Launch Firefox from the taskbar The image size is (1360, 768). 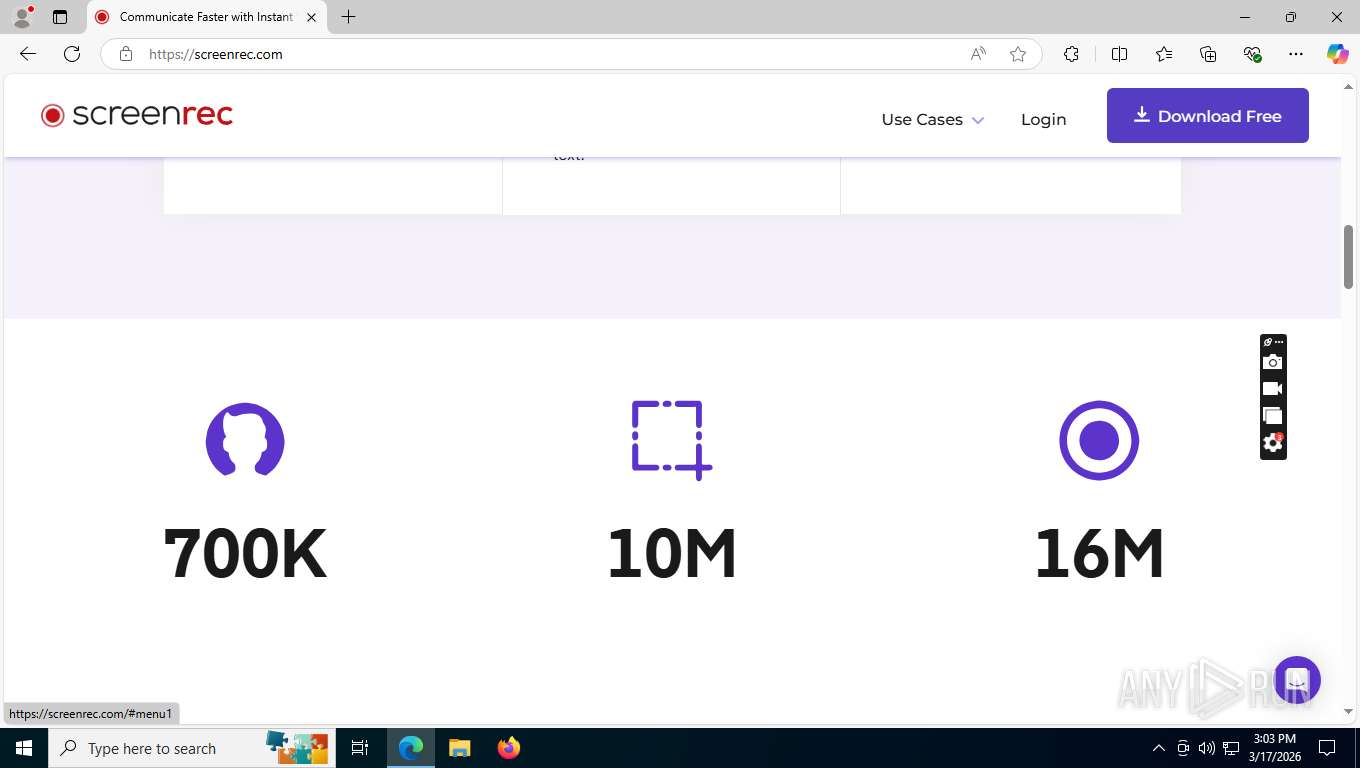509,748
